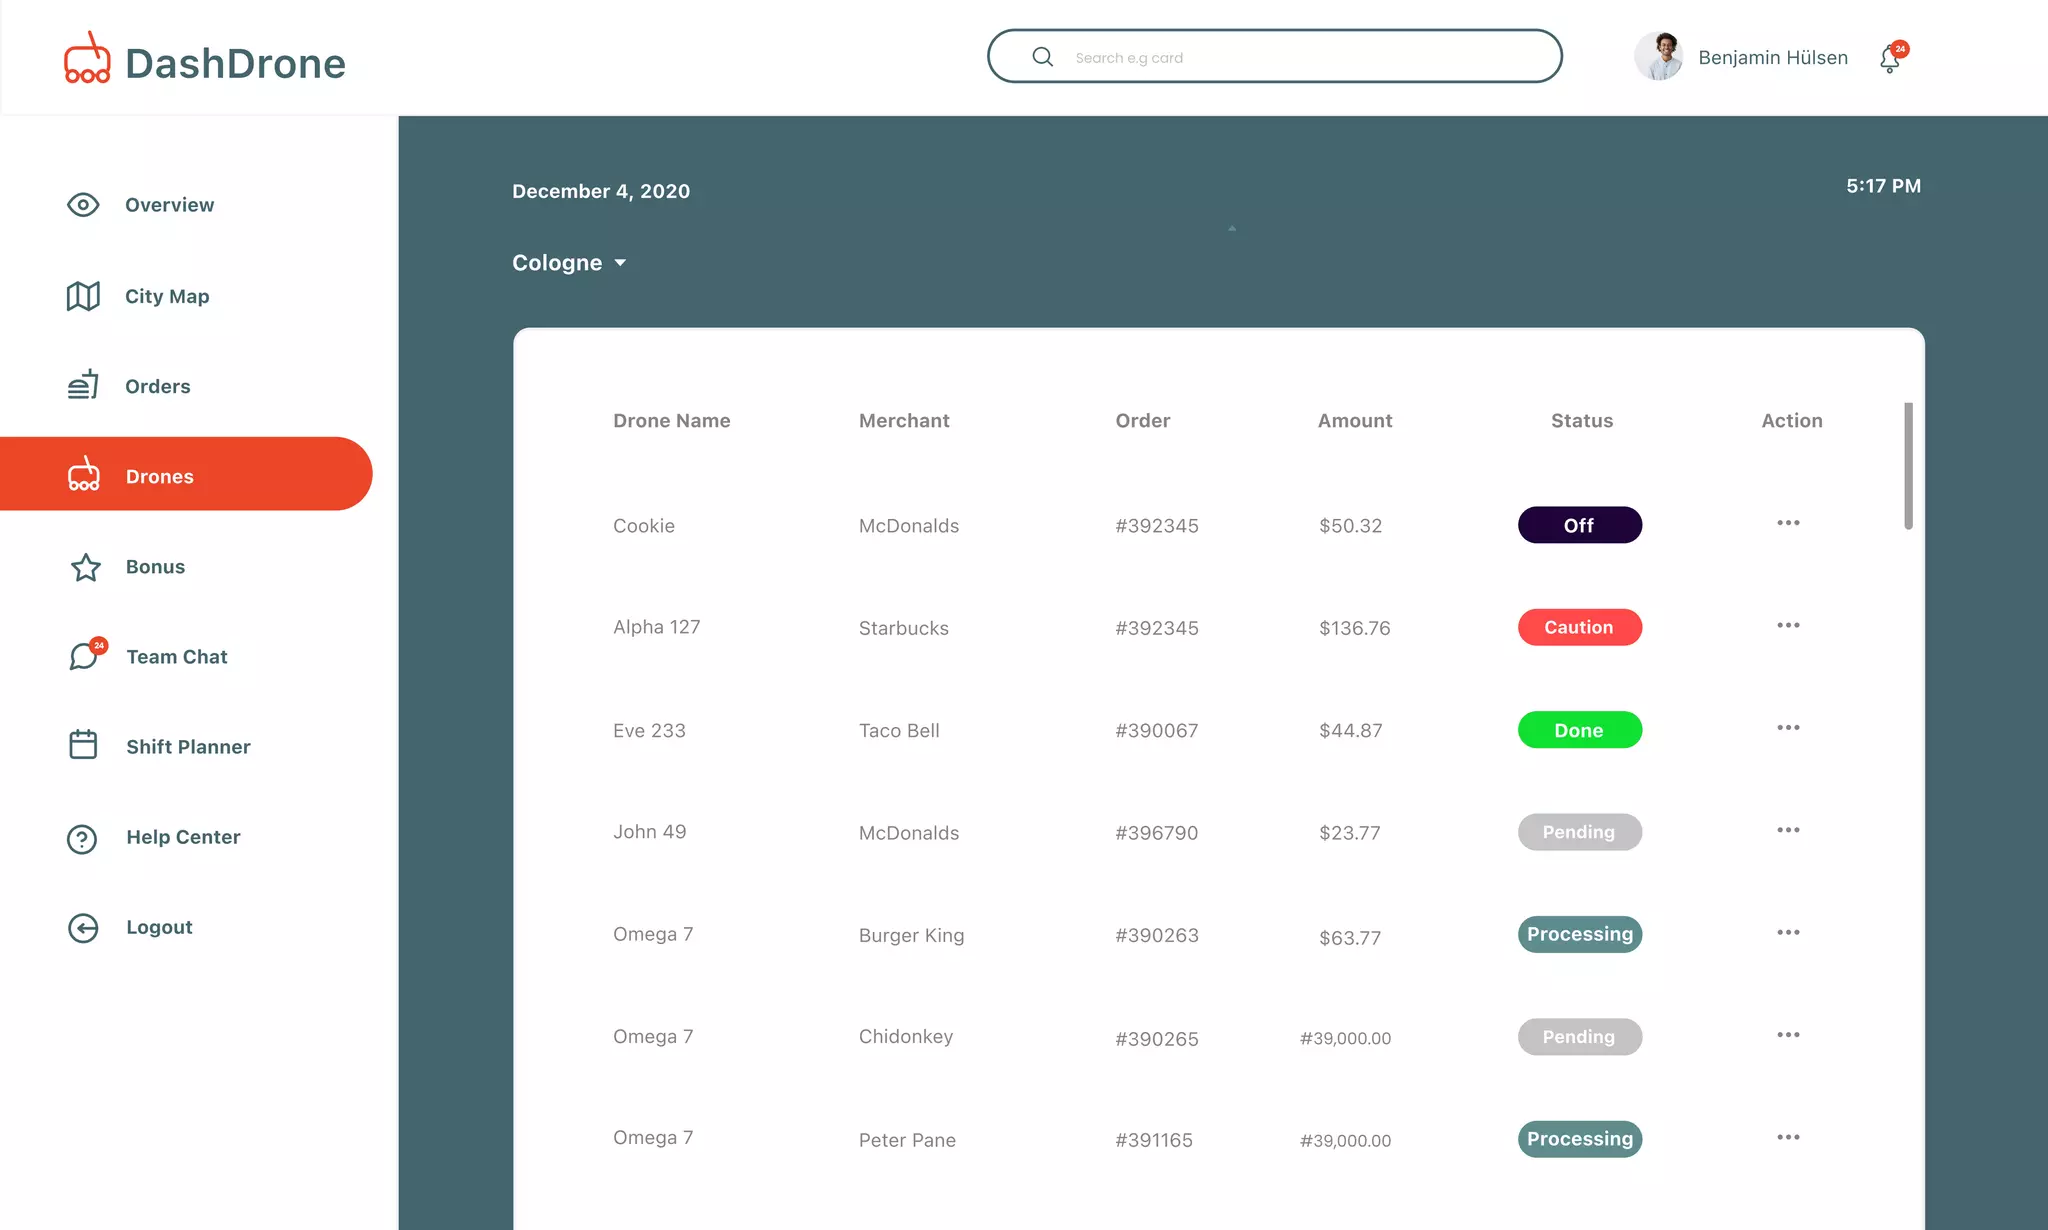
Task: Click the Order column header
Action: 1143,421
